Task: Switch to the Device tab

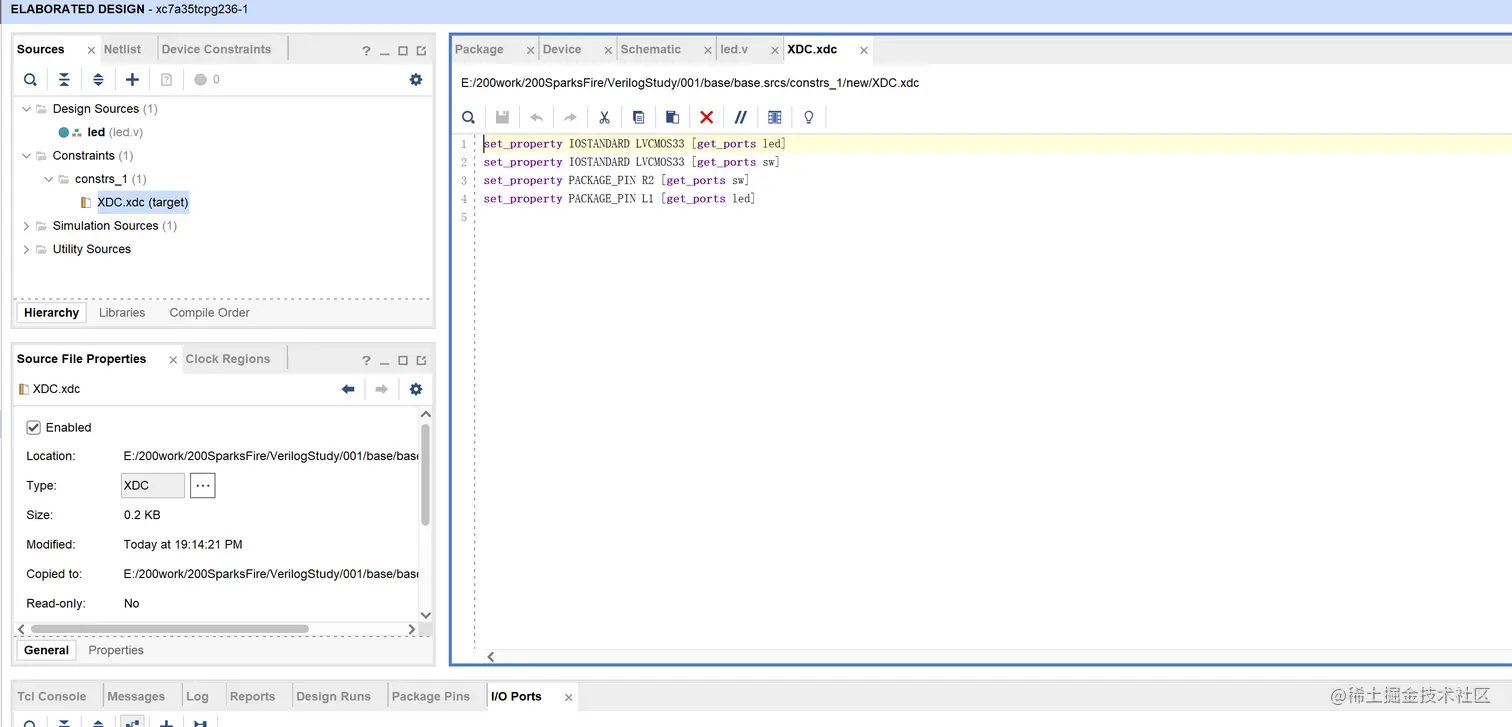Action: [562, 49]
